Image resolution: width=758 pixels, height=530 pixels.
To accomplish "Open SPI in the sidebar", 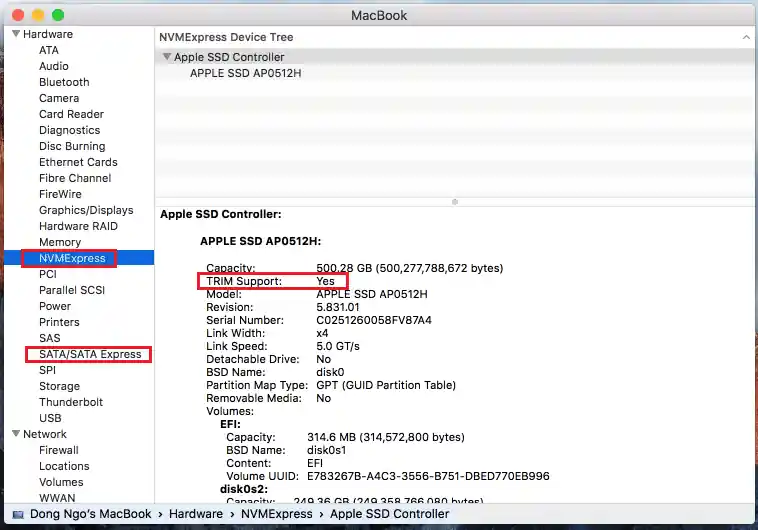I will (47, 370).
